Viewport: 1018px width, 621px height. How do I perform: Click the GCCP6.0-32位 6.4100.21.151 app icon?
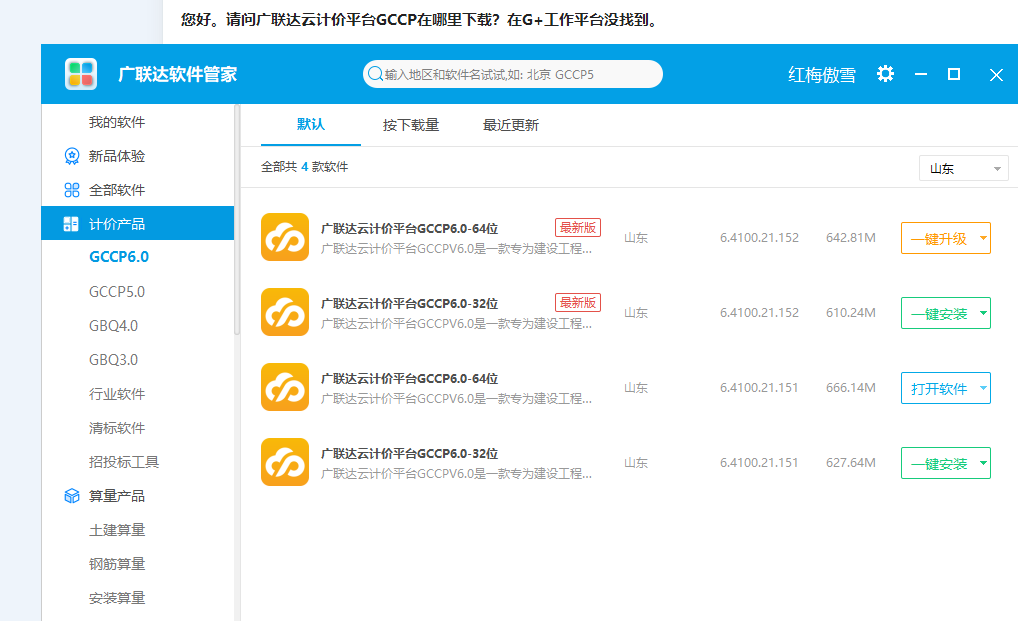(x=285, y=462)
